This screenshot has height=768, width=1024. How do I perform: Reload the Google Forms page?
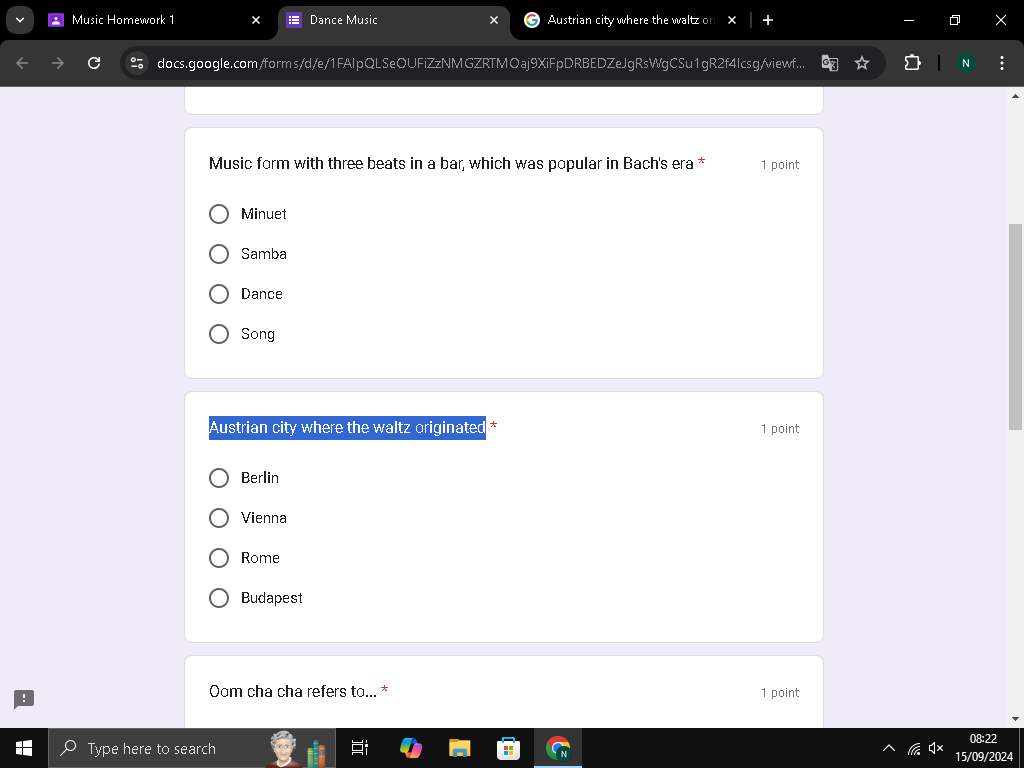[94, 63]
